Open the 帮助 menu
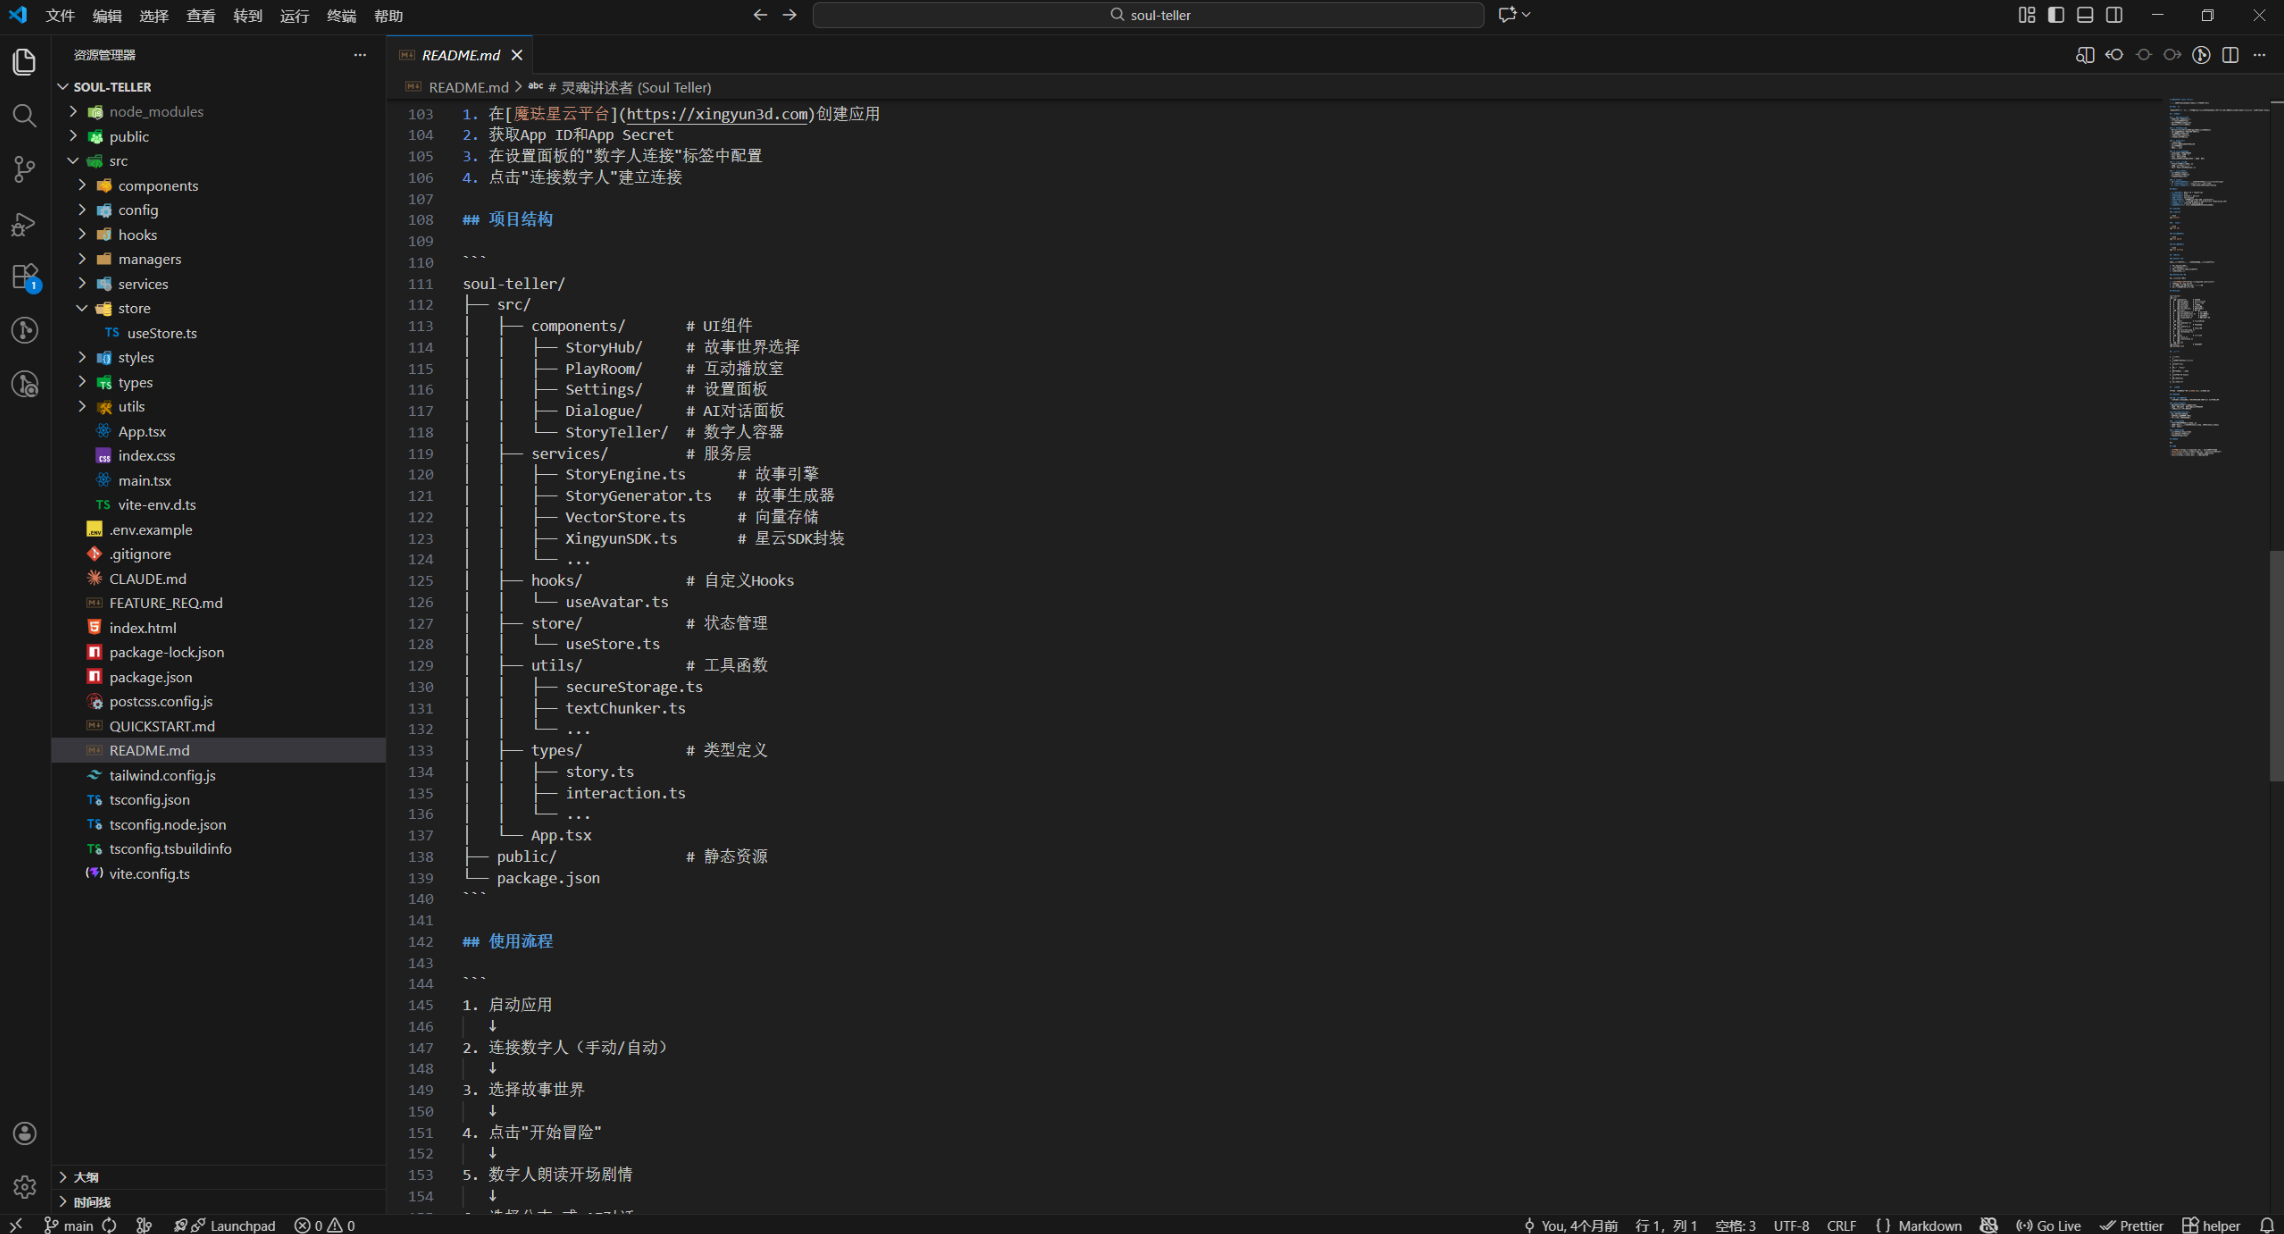This screenshot has width=2284, height=1234. (x=388, y=16)
